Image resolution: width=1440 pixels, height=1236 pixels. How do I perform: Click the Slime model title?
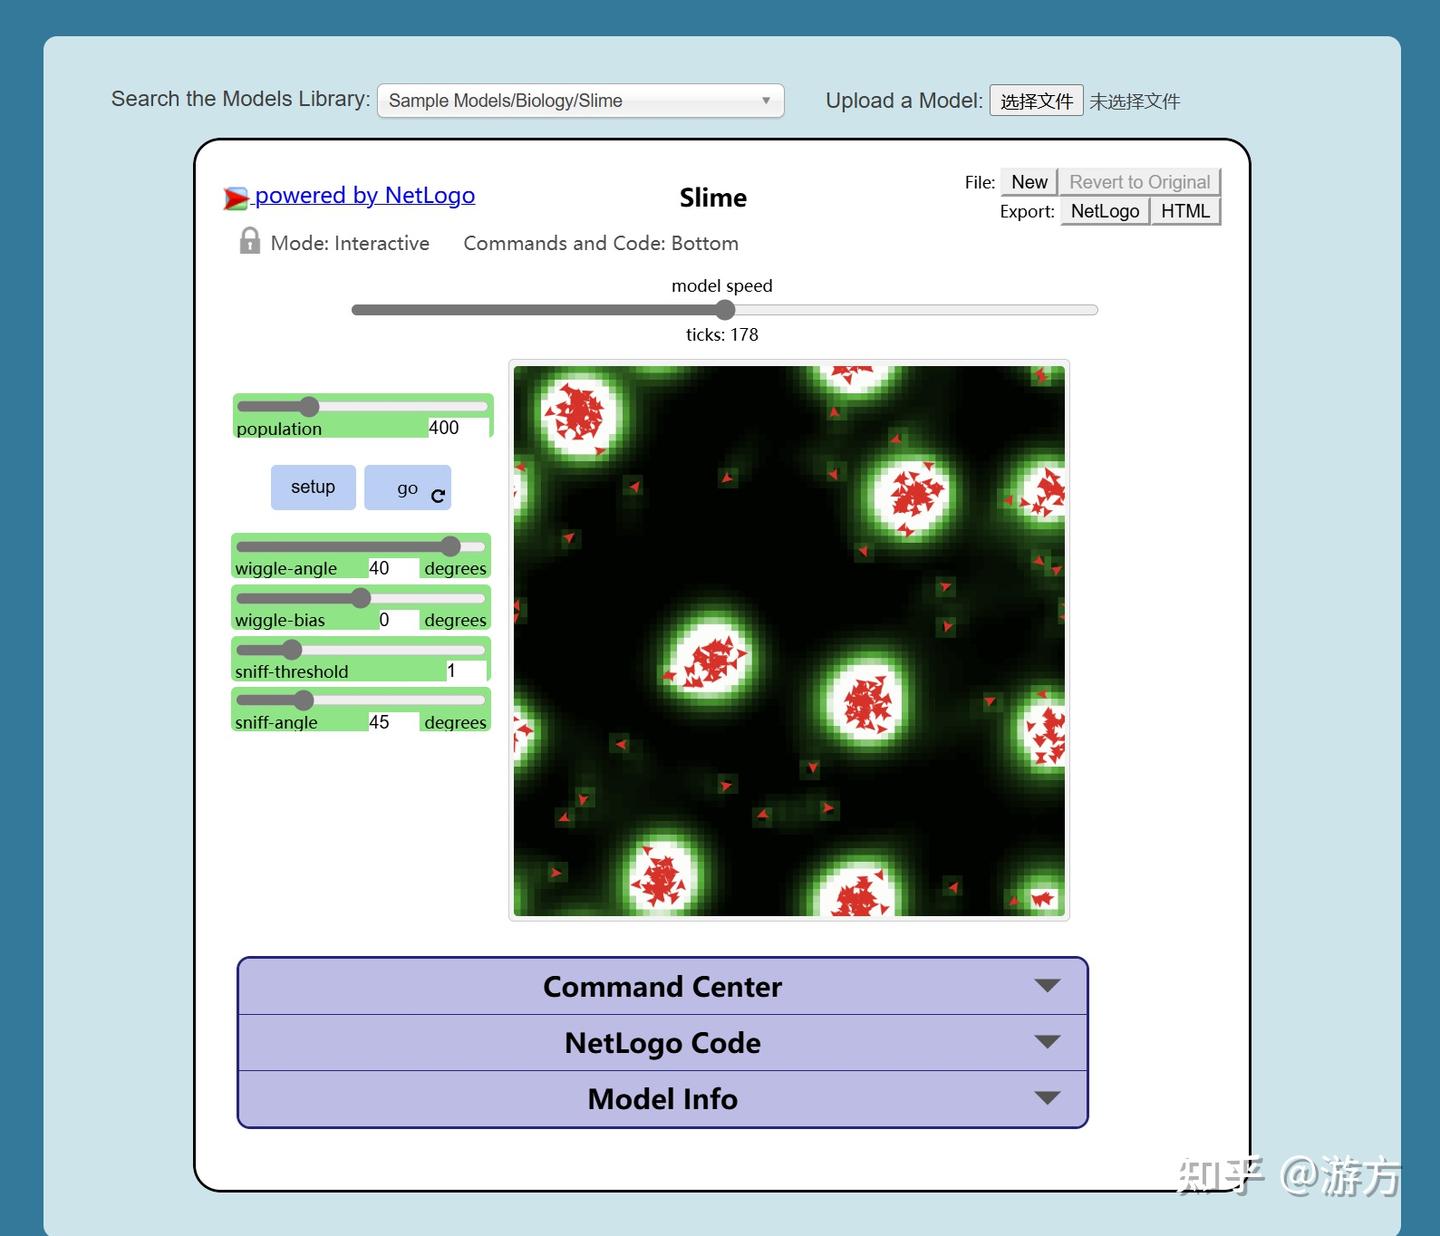tap(713, 198)
